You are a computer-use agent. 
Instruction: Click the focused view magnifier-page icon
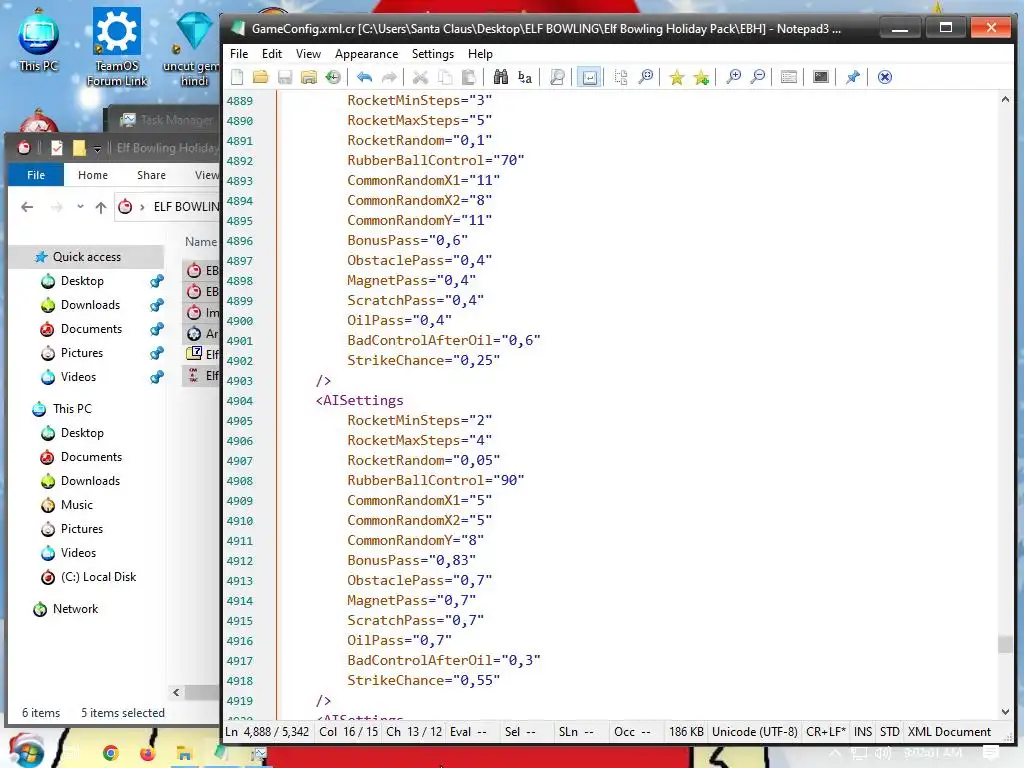click(557, 77)
